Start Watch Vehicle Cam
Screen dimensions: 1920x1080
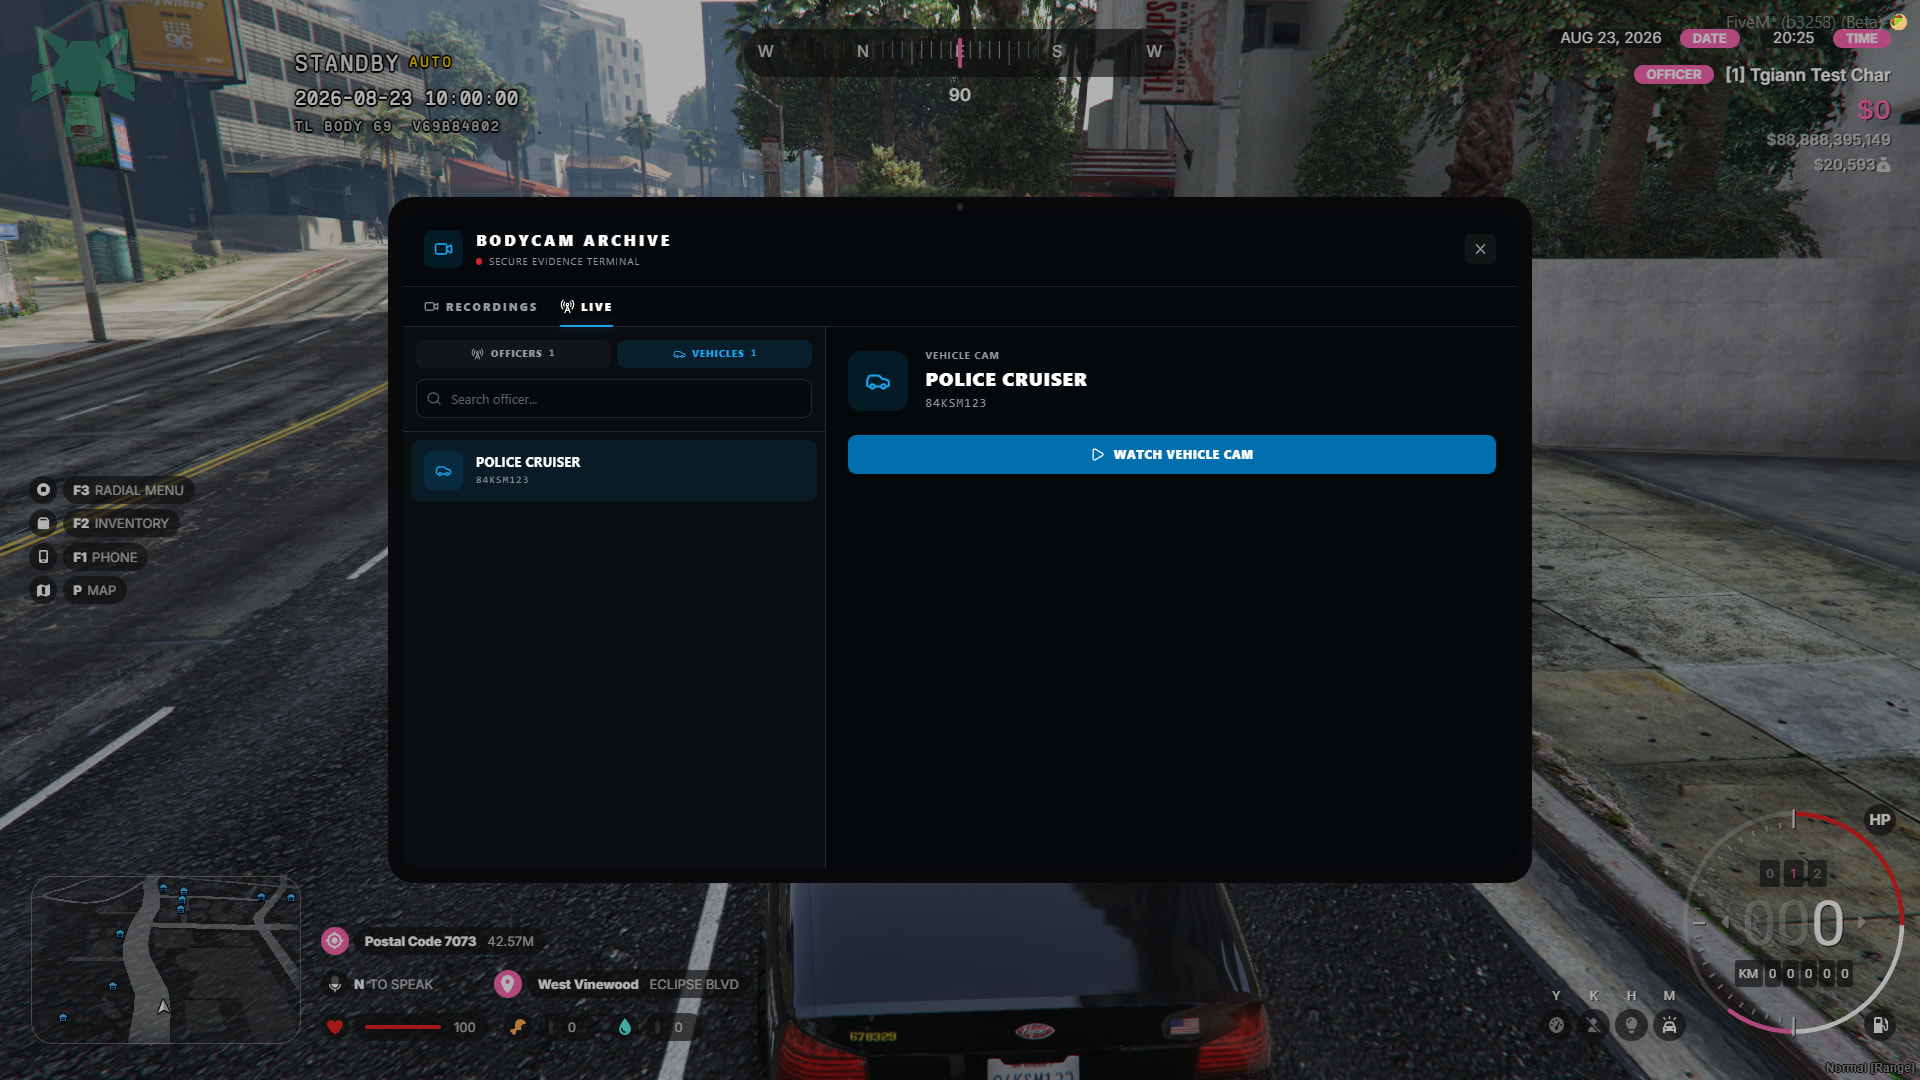tap(1171, 454)
